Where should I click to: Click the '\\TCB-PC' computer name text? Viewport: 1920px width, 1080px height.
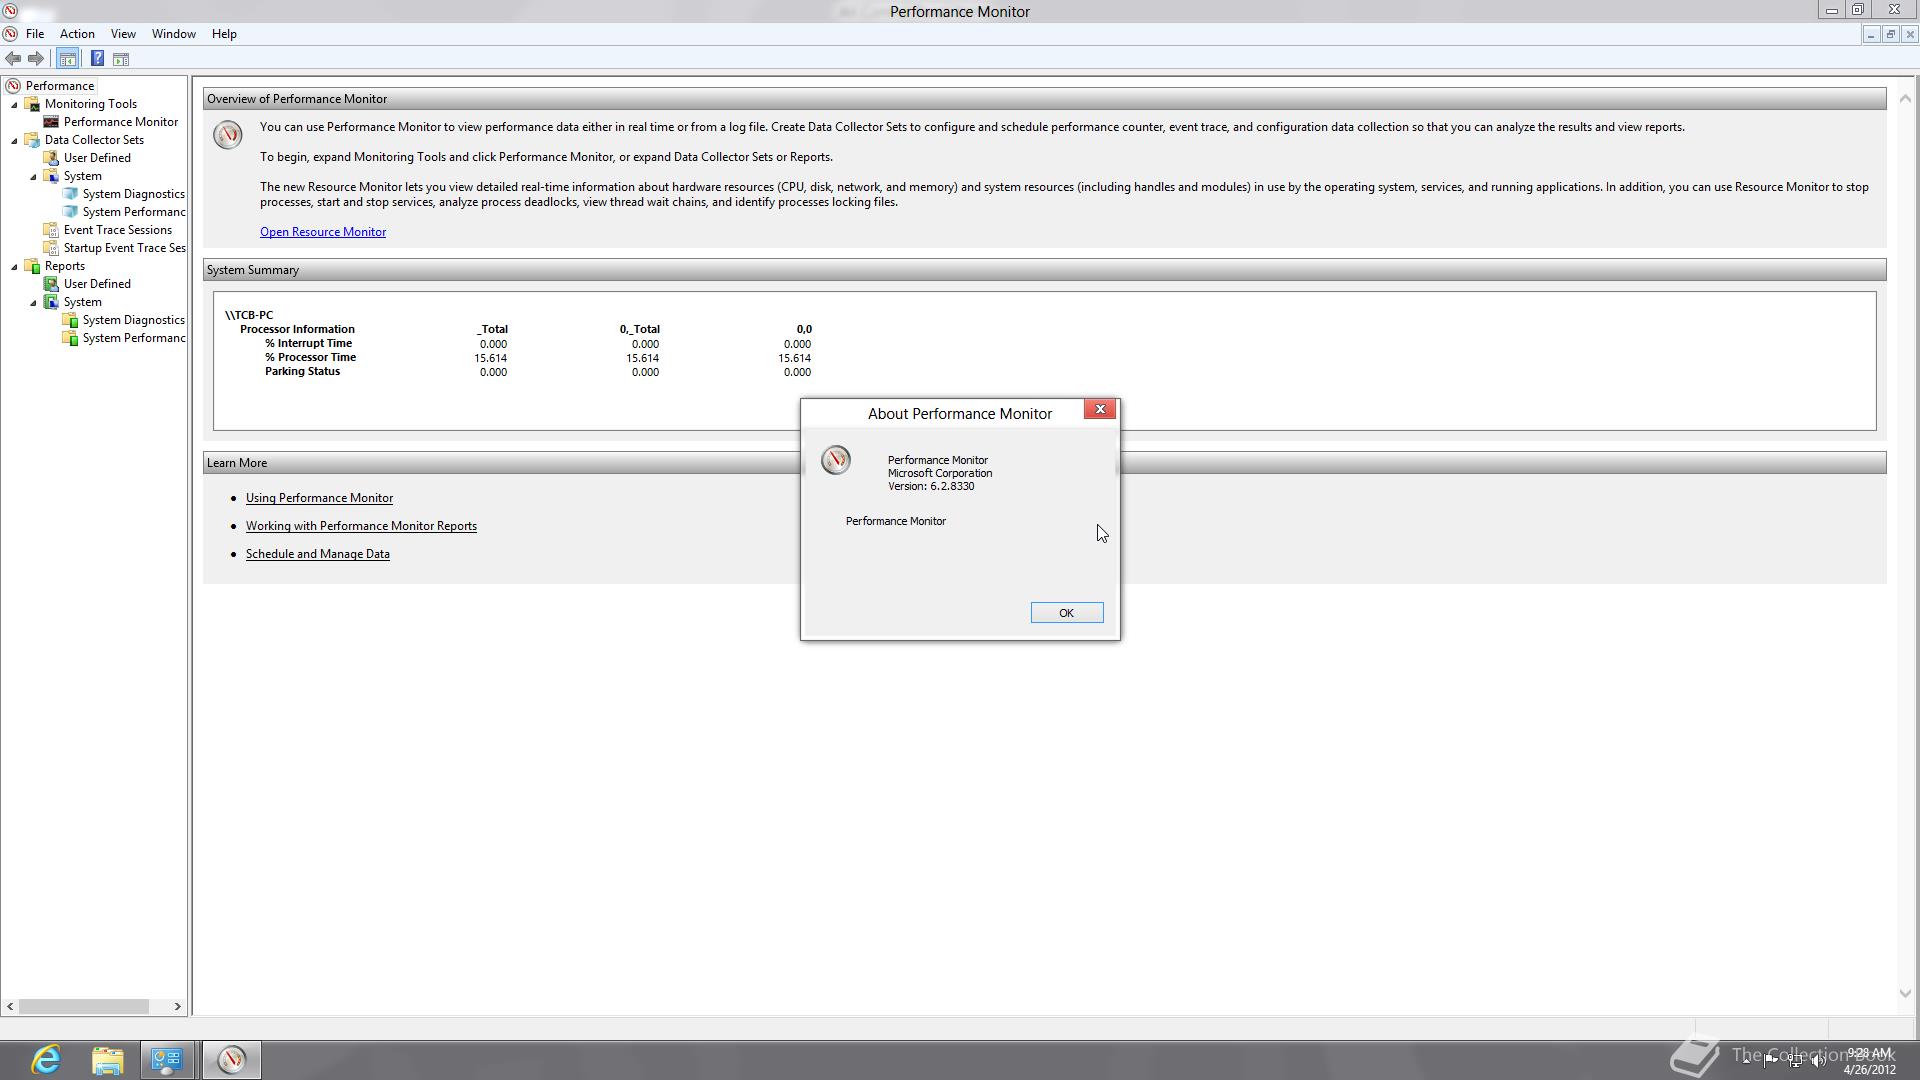point(249,315)
